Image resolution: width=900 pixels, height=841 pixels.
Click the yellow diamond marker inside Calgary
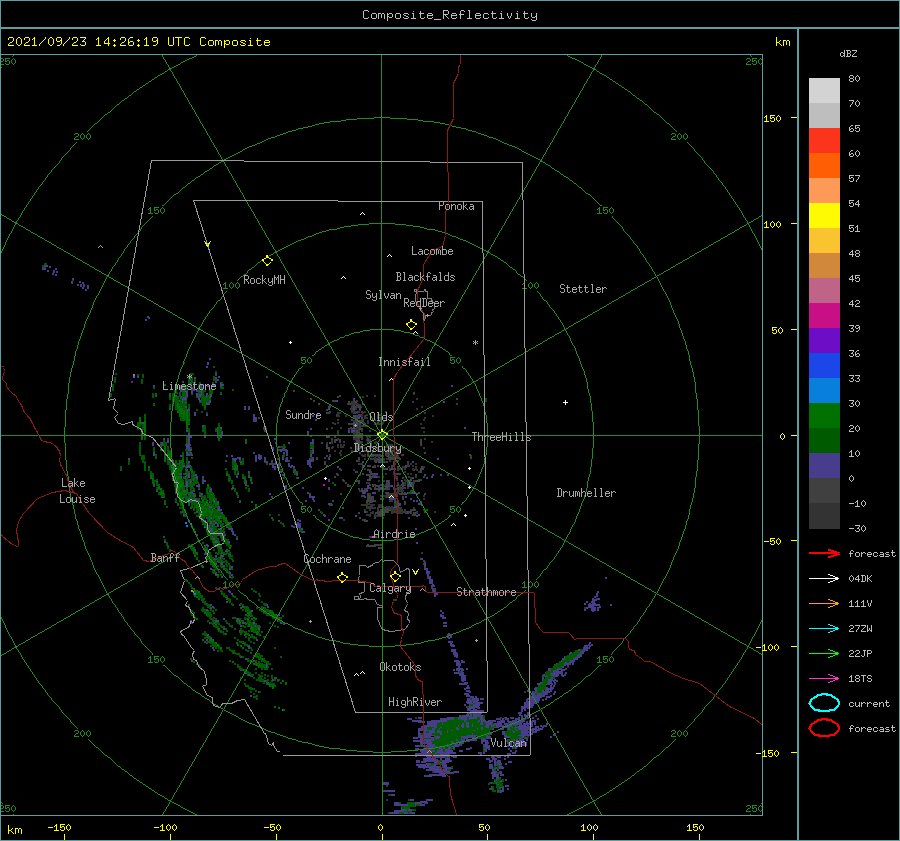coord(395,576)
